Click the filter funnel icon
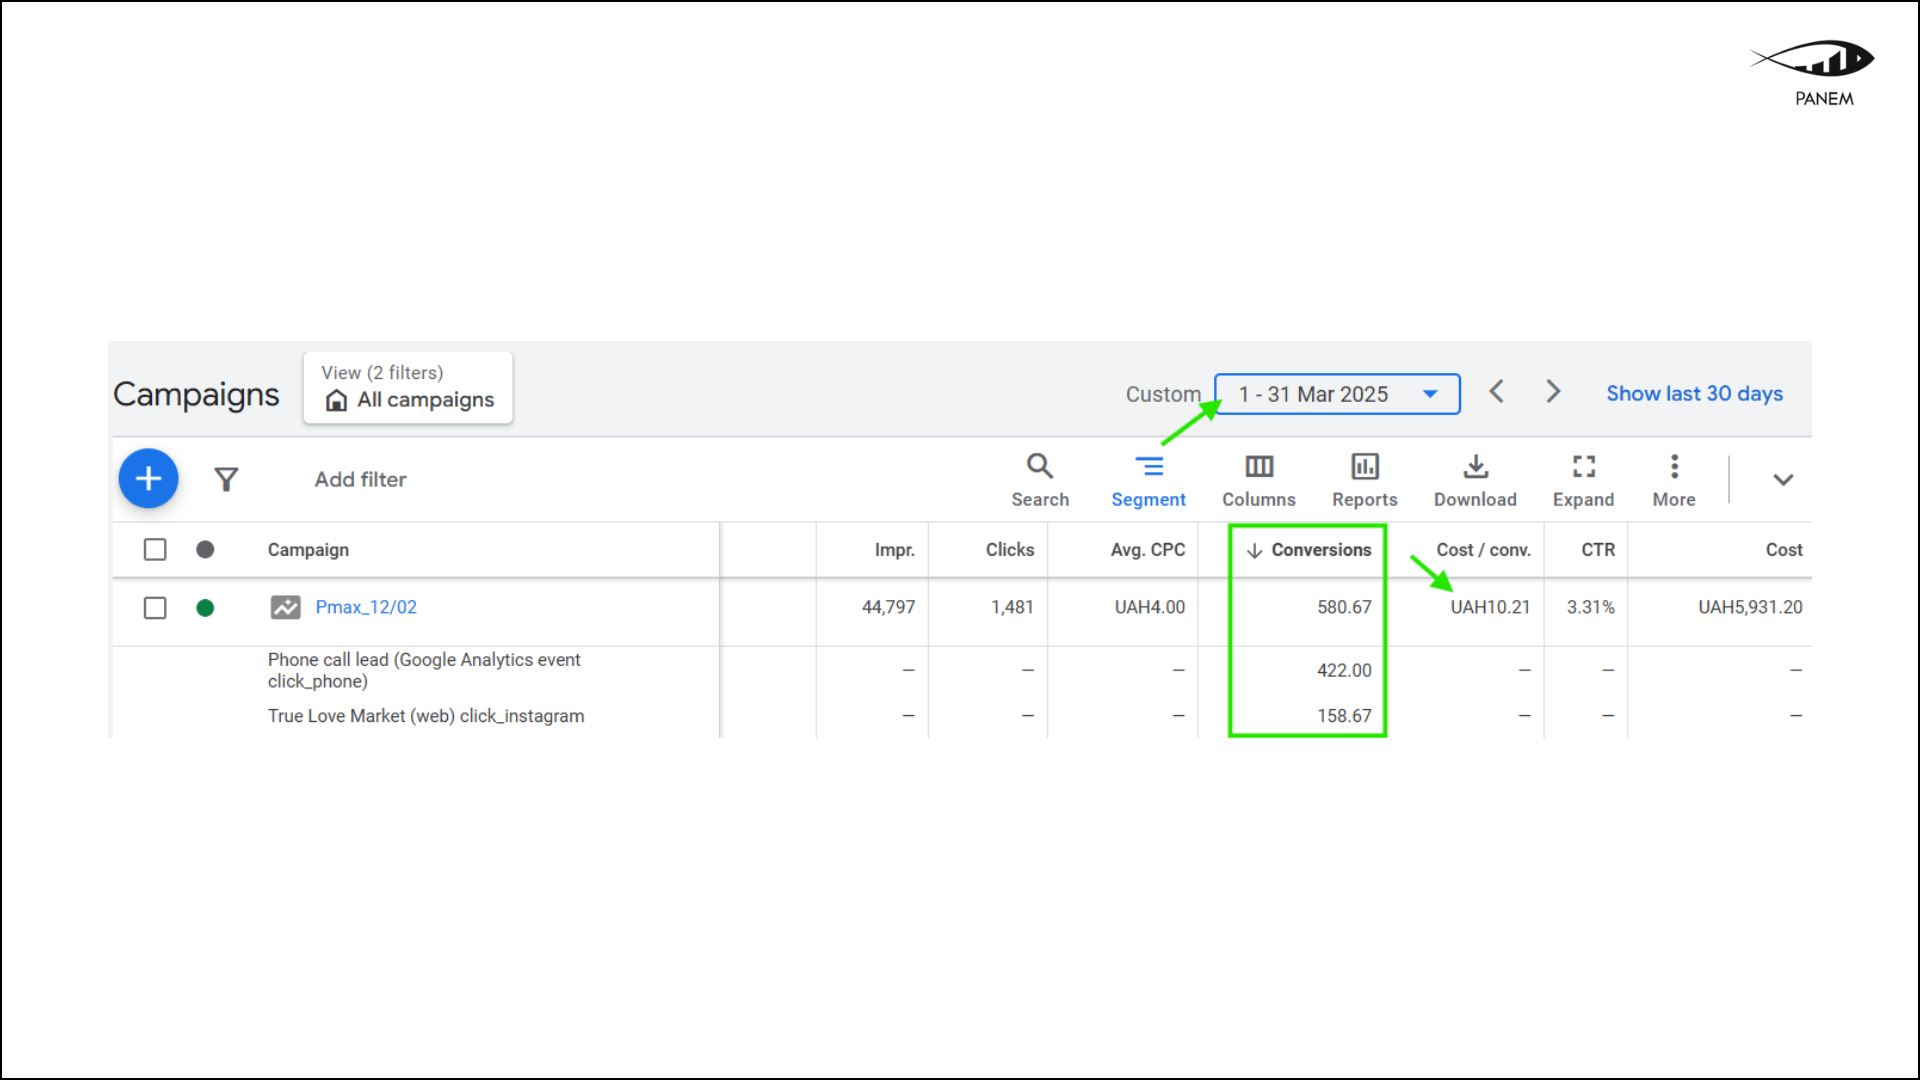 [x=227, y=479]
